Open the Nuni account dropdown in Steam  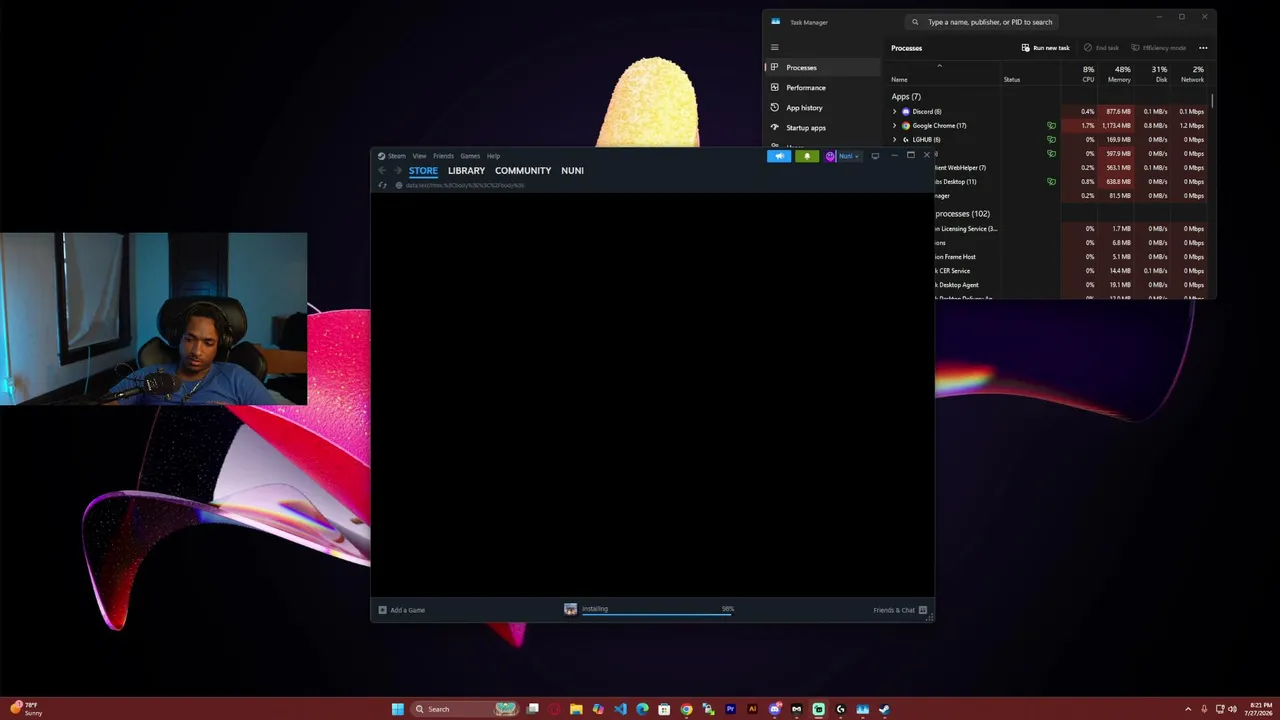(x=848, y=156)
